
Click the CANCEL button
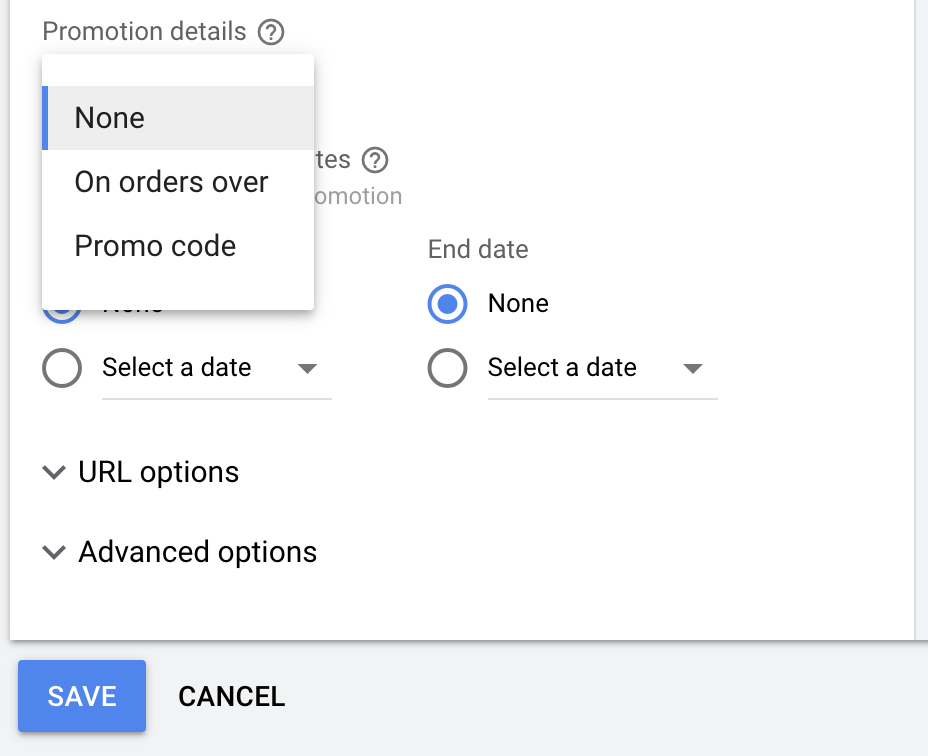(x=231, y=696)
